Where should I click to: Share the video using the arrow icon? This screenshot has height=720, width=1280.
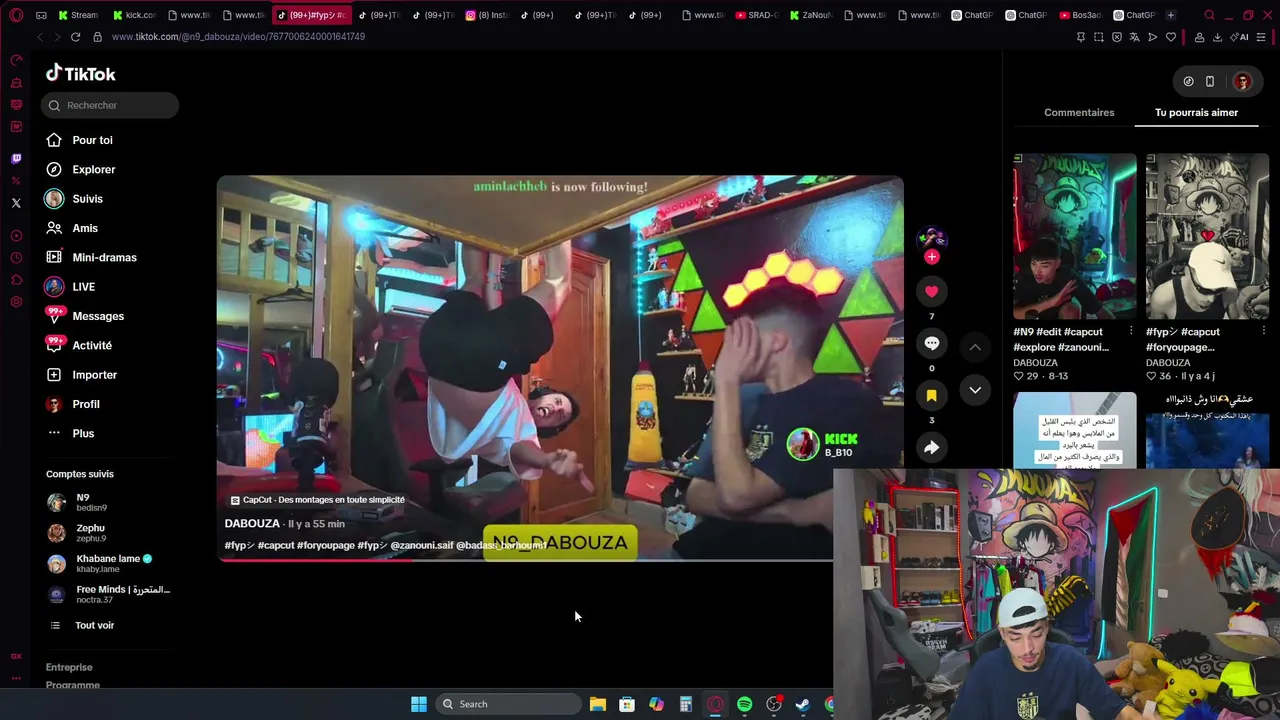[931, 447]
